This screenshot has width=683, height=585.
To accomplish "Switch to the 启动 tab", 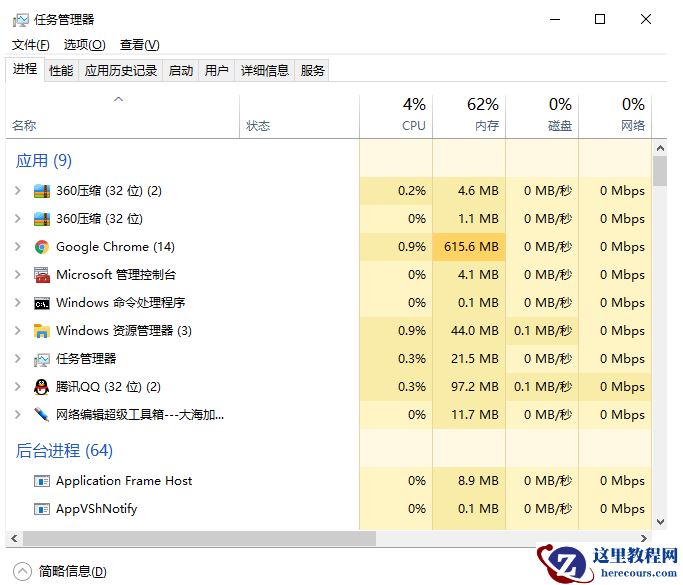I will [181, 71].
